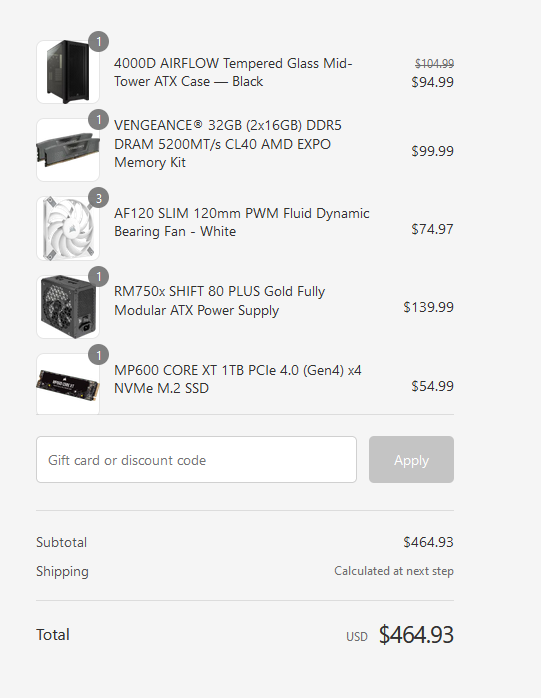
Task: Click the quantity badge on the SSD image
Action: [x=98, y=355]
